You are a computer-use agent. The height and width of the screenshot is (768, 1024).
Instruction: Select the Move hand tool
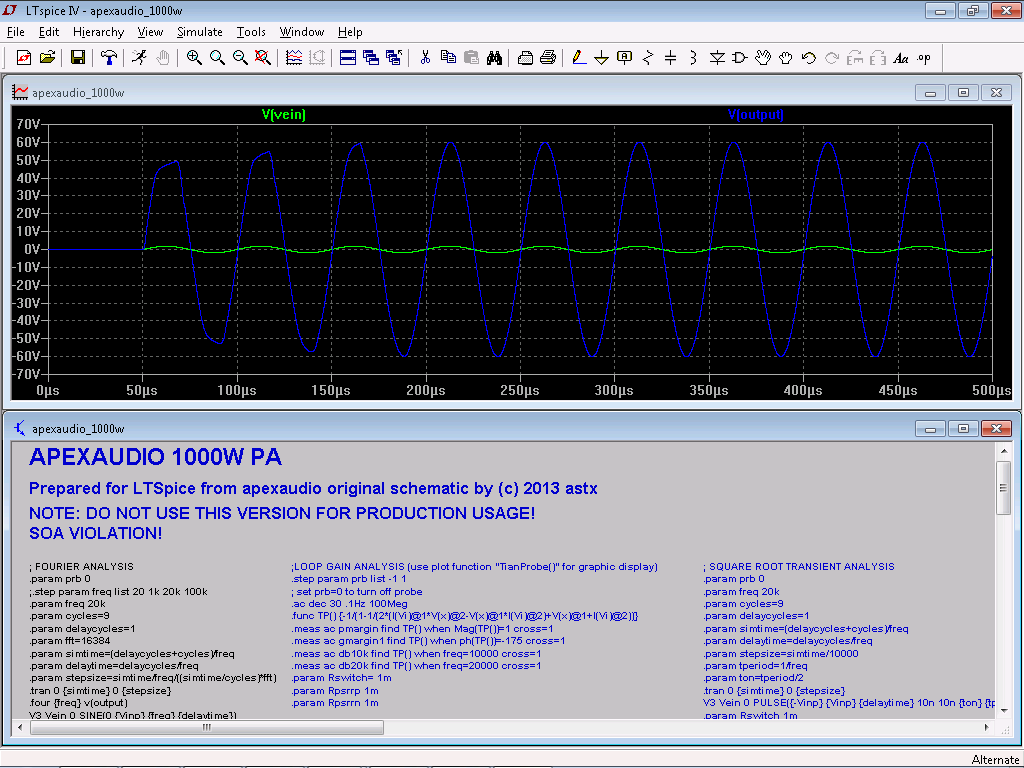pyautogui.click(x=763, y=58)
